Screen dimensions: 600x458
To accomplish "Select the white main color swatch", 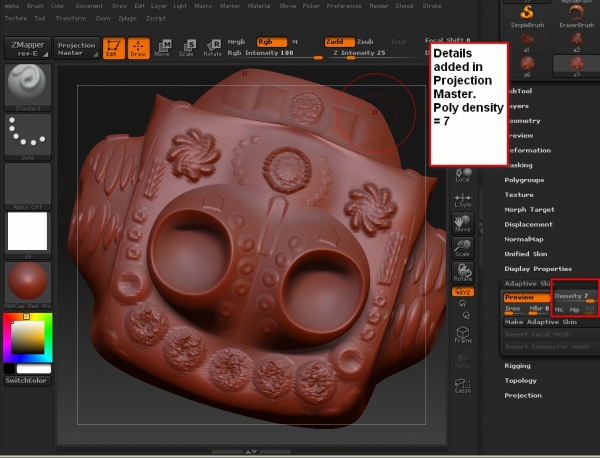I will 33,368.
